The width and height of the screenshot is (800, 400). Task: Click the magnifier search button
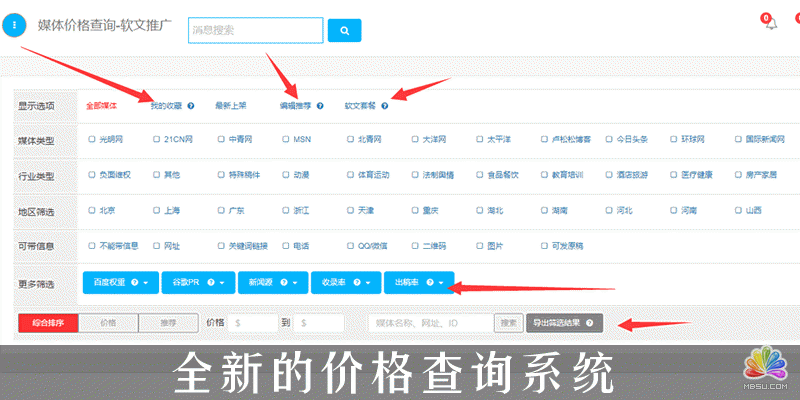click(344, 31)
